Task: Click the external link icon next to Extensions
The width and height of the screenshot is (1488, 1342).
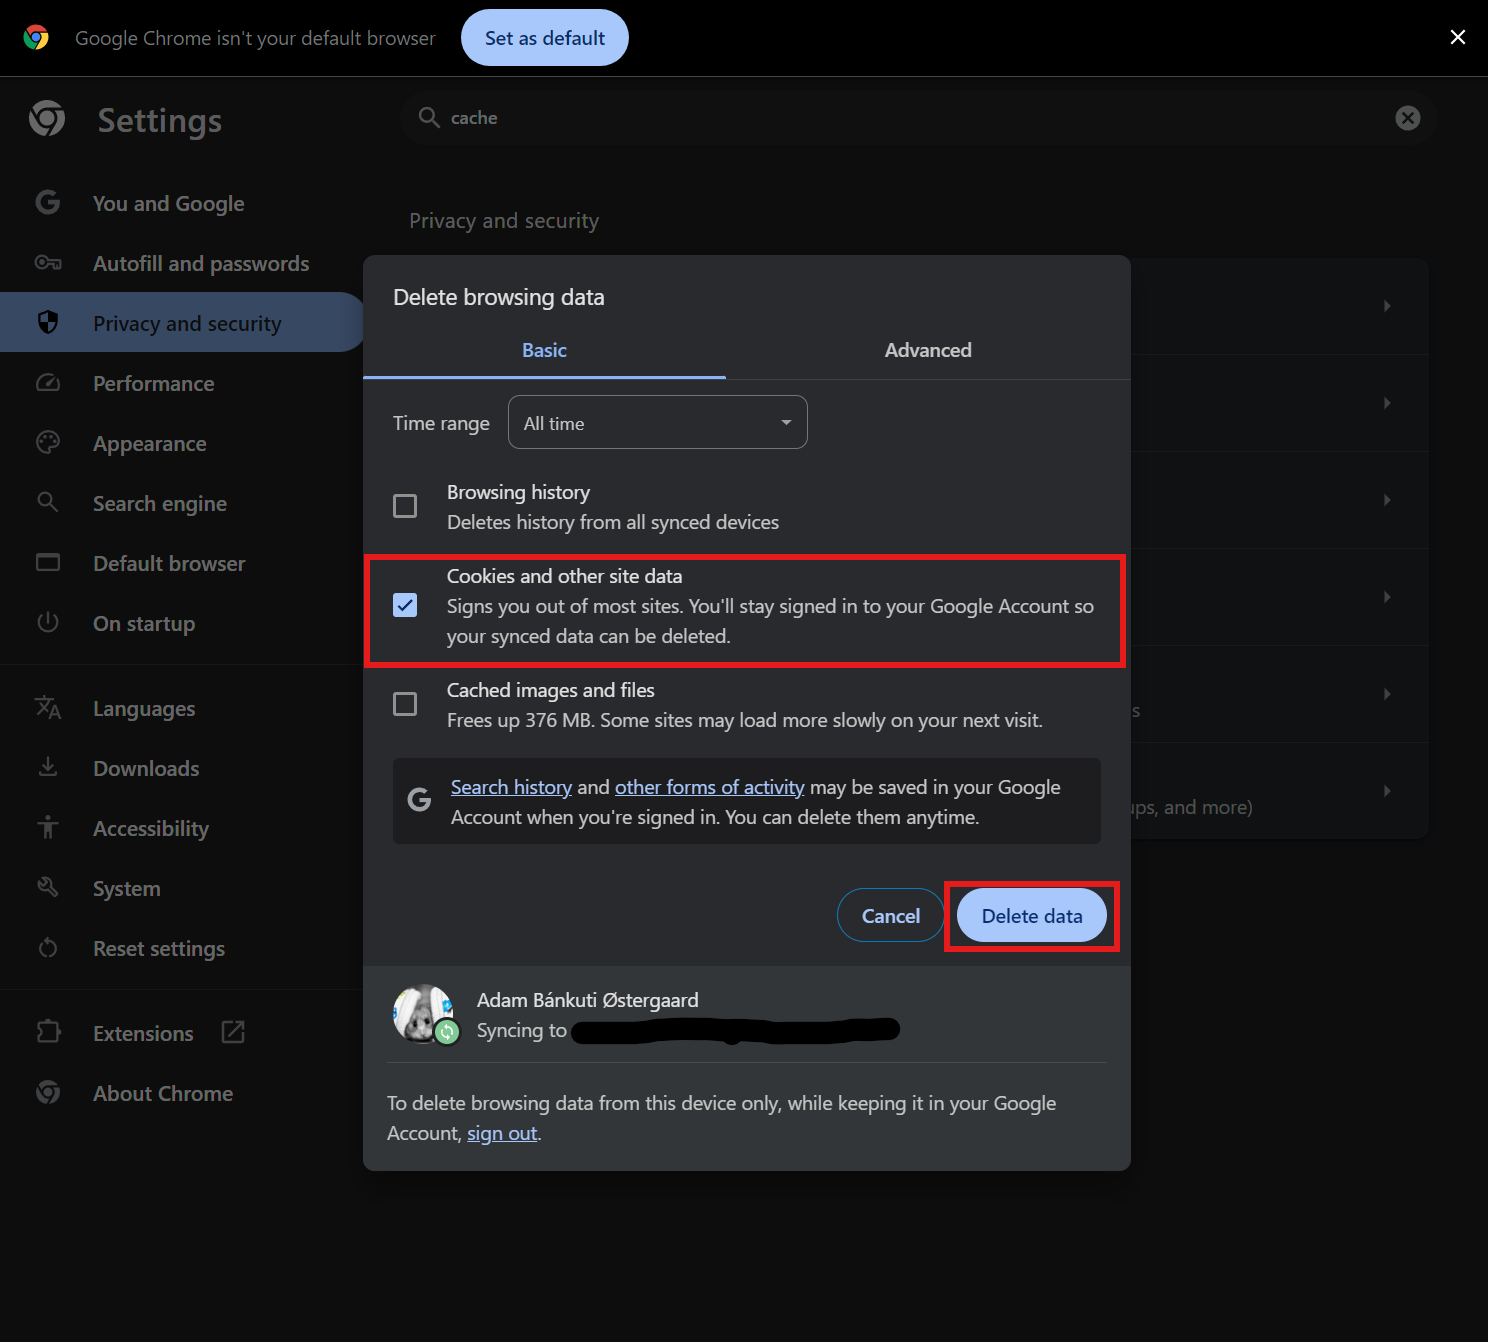Action: (x=233, y=1032)
